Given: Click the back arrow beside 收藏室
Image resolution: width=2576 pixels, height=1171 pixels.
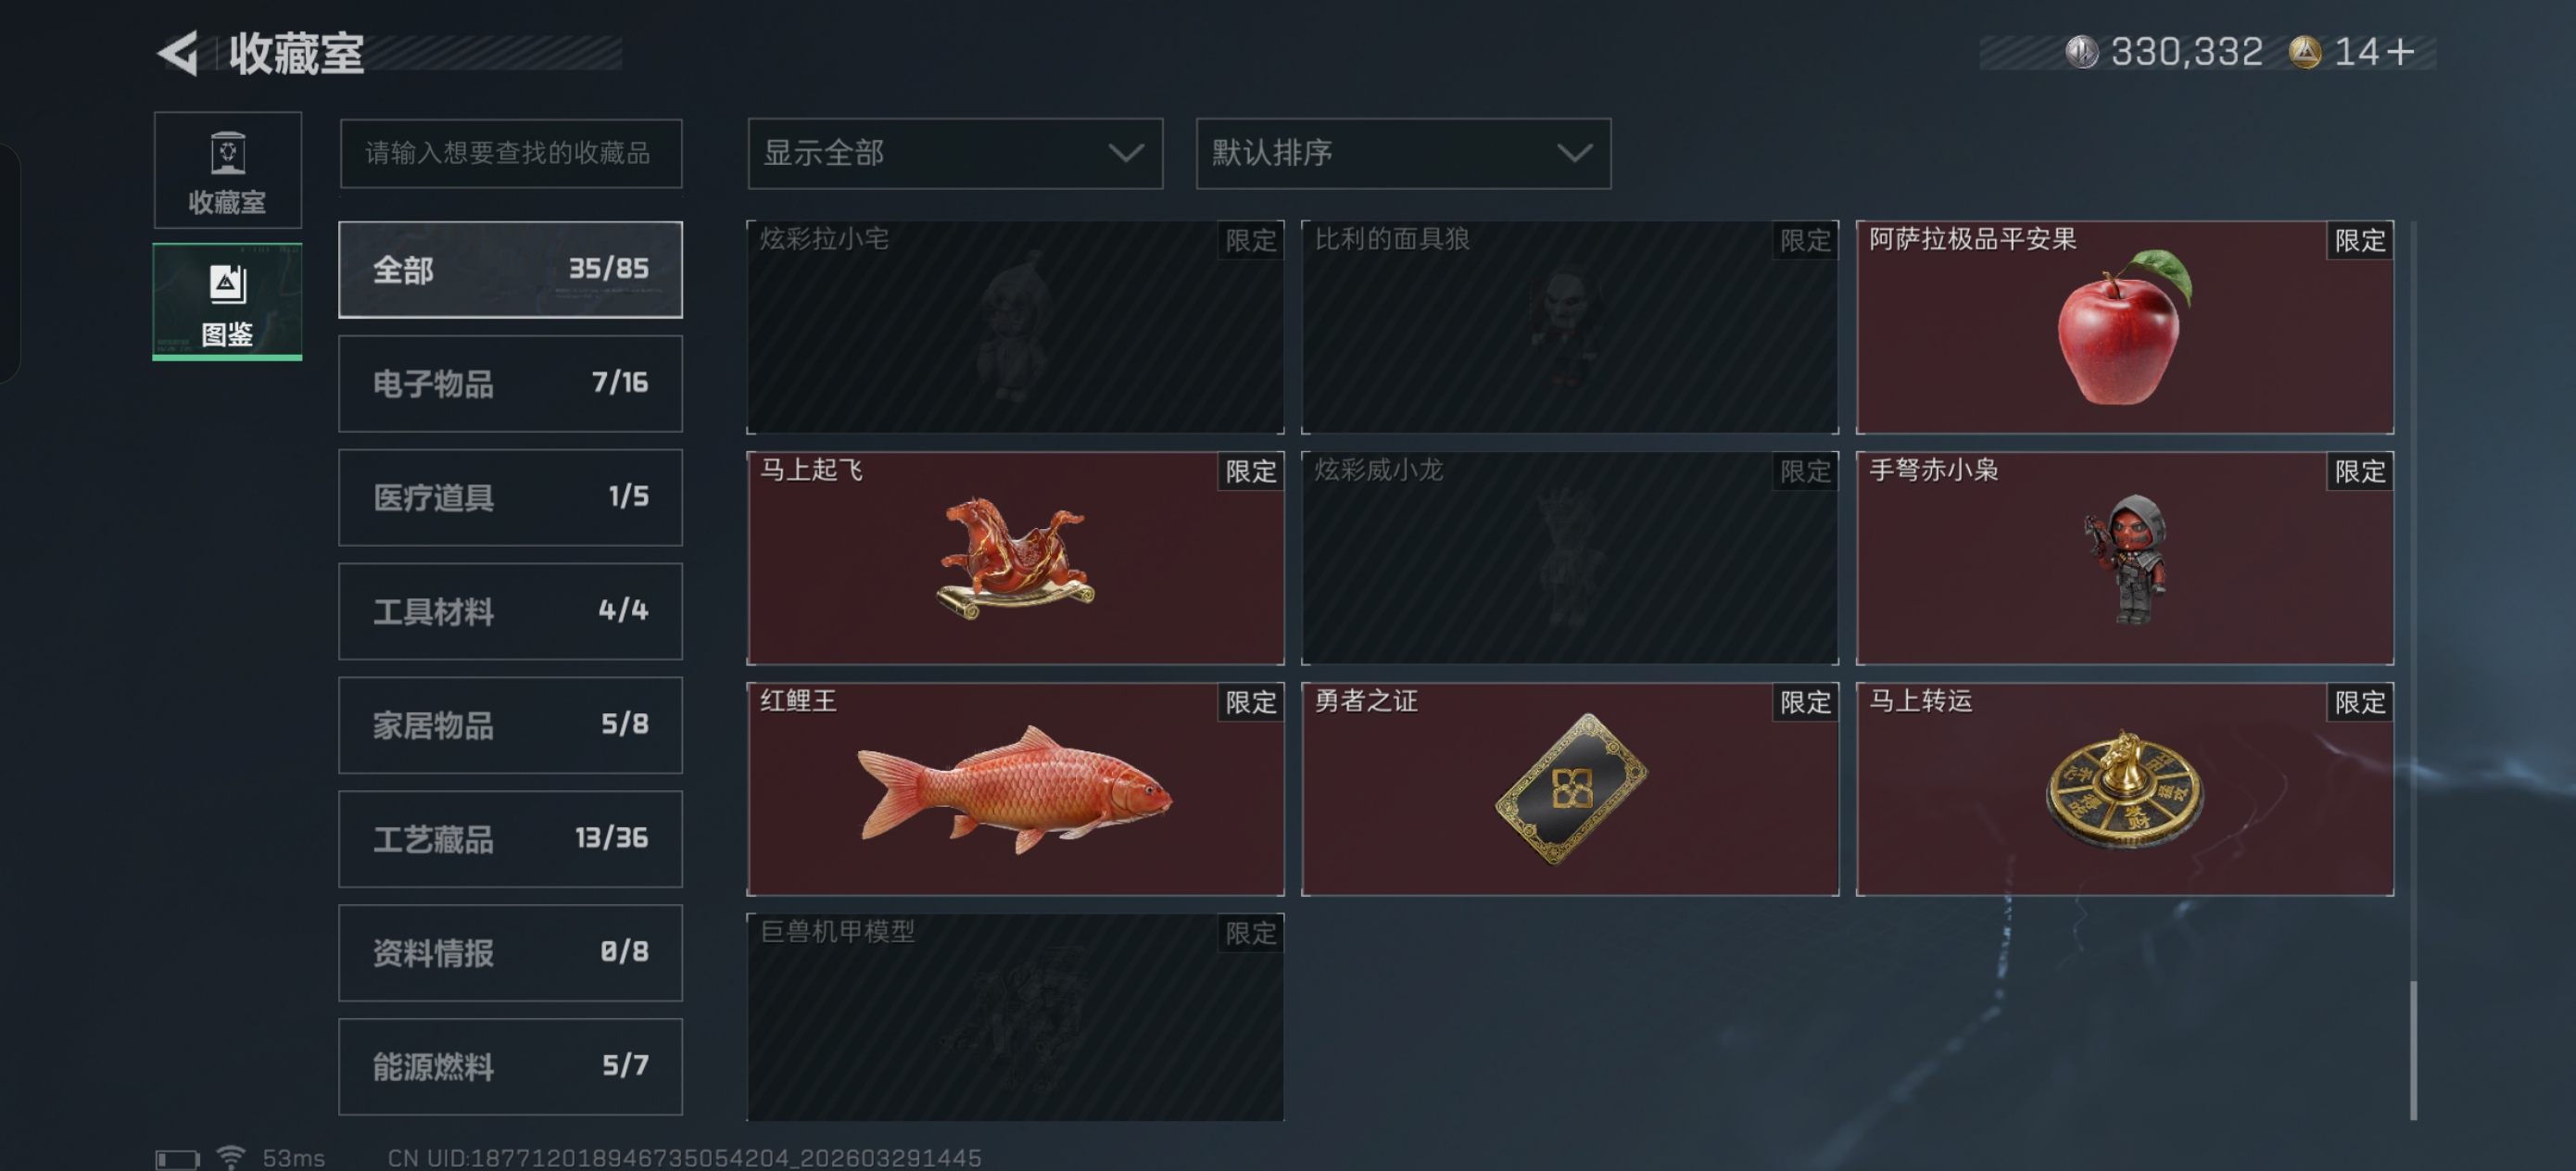Looking at the screenshot, I should coord(178,53).
